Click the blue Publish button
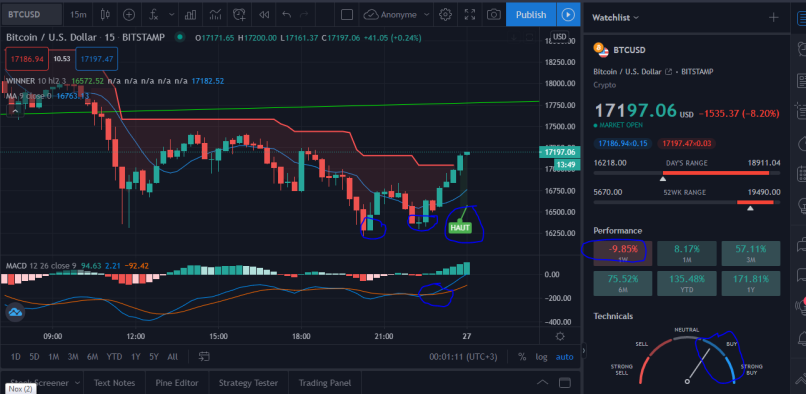The height and width of the screenshot is (394, 806). tap(531, 14)
